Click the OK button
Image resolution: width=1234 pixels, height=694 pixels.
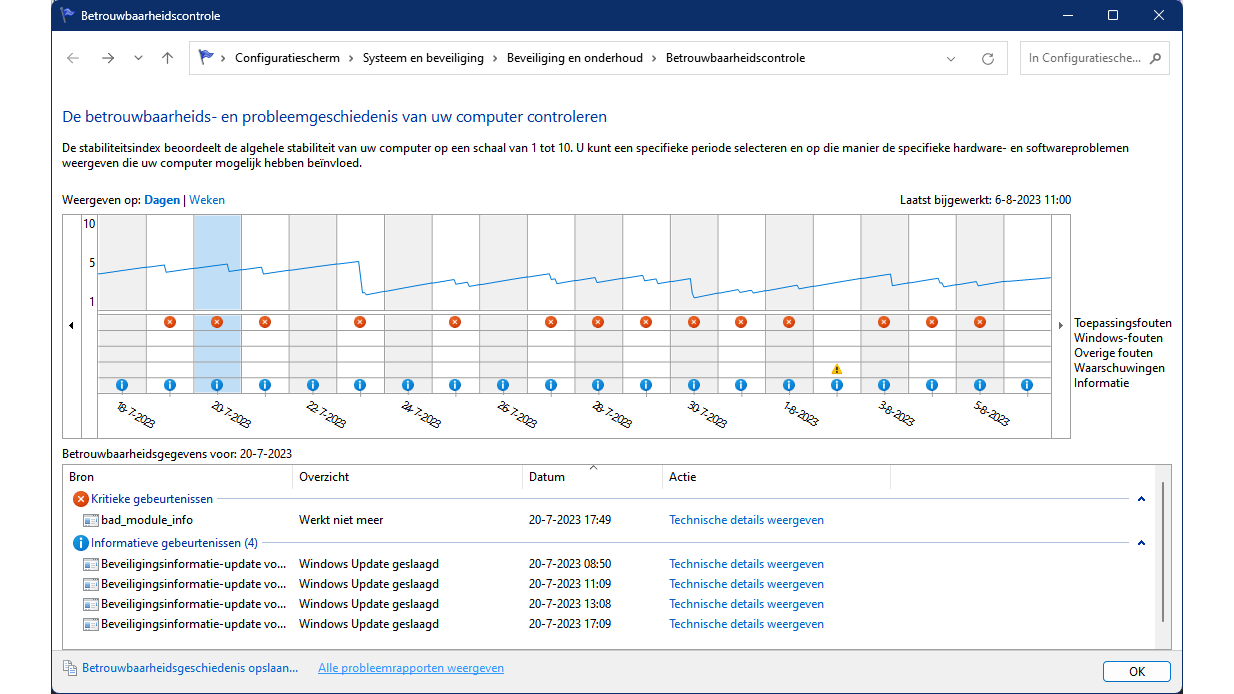pos(1137,671)
